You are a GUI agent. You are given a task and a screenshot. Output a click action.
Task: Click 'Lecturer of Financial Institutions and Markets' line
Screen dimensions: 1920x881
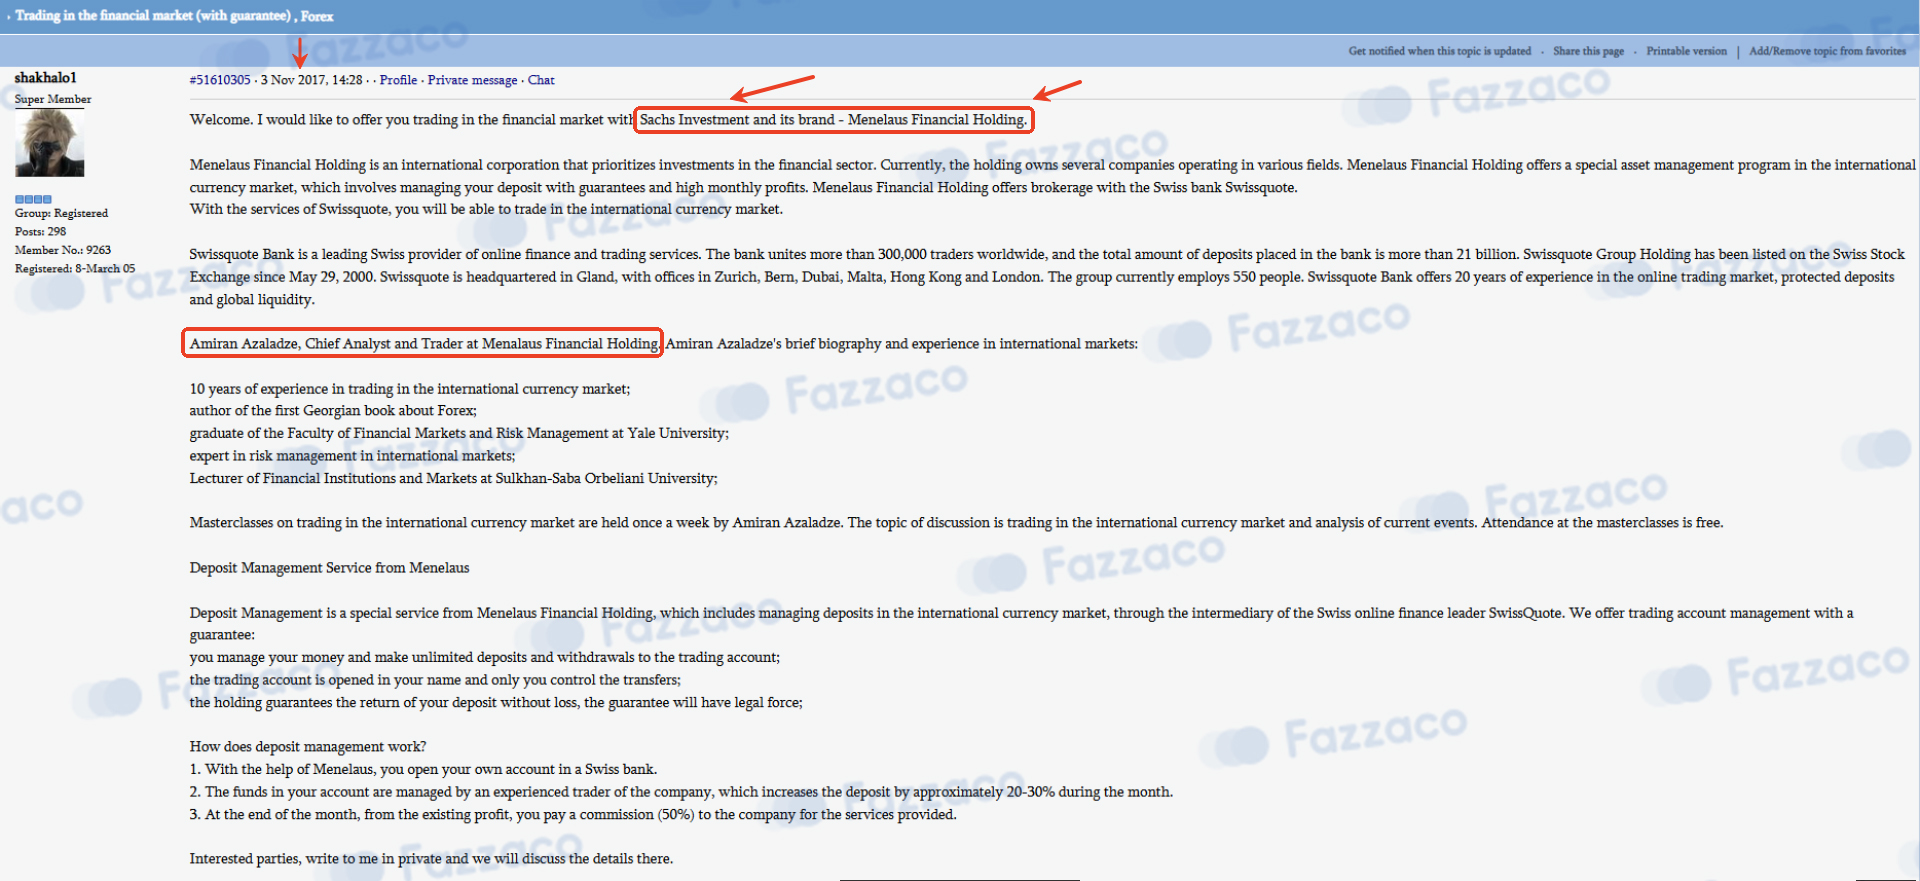point(453,479)
